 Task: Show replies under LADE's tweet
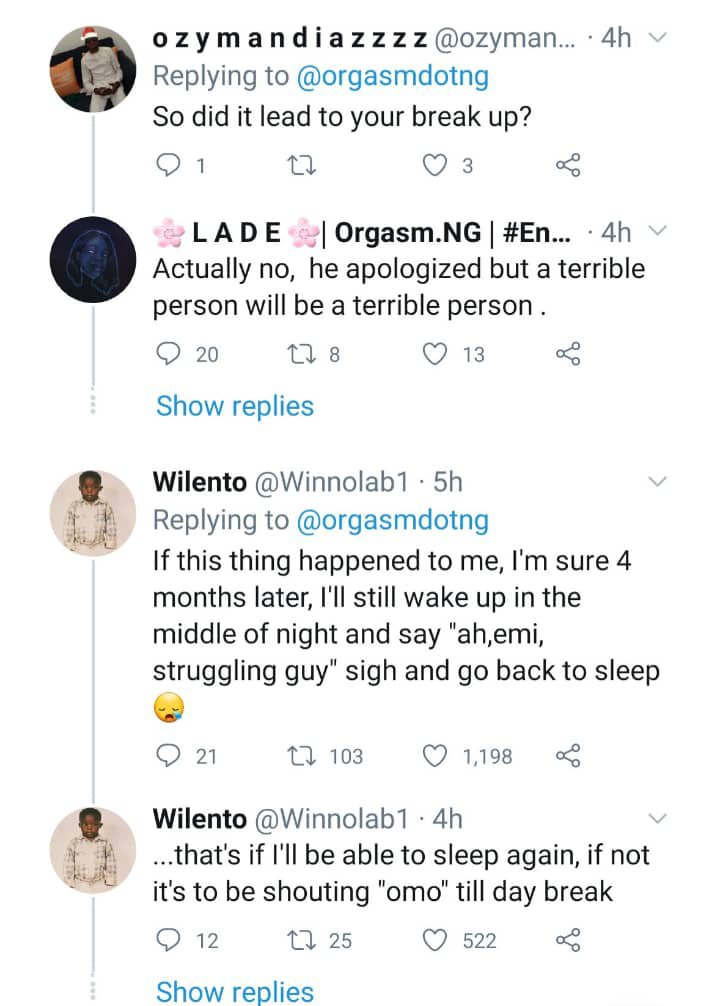pos(235,406)
